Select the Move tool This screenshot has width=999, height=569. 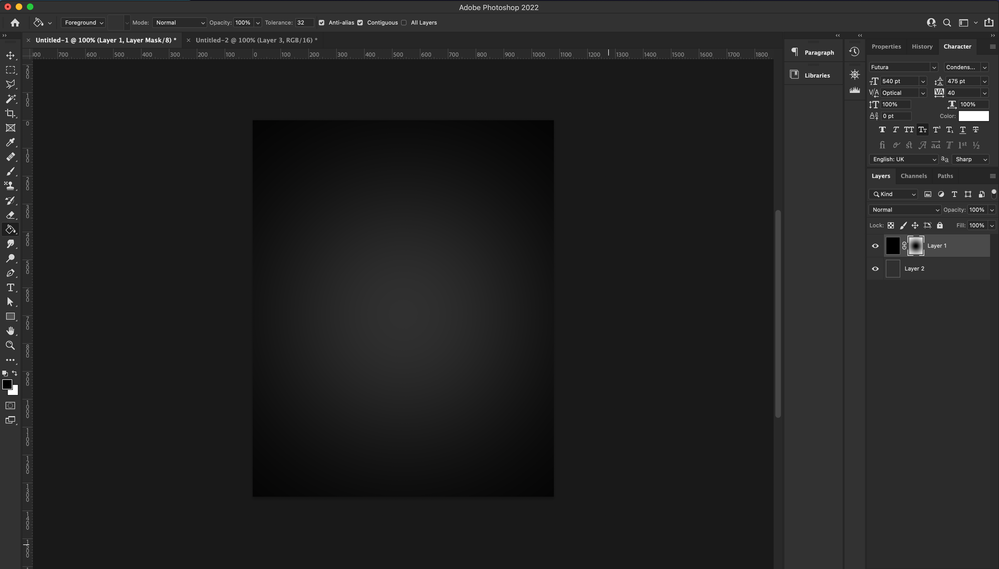coord(10,55)
